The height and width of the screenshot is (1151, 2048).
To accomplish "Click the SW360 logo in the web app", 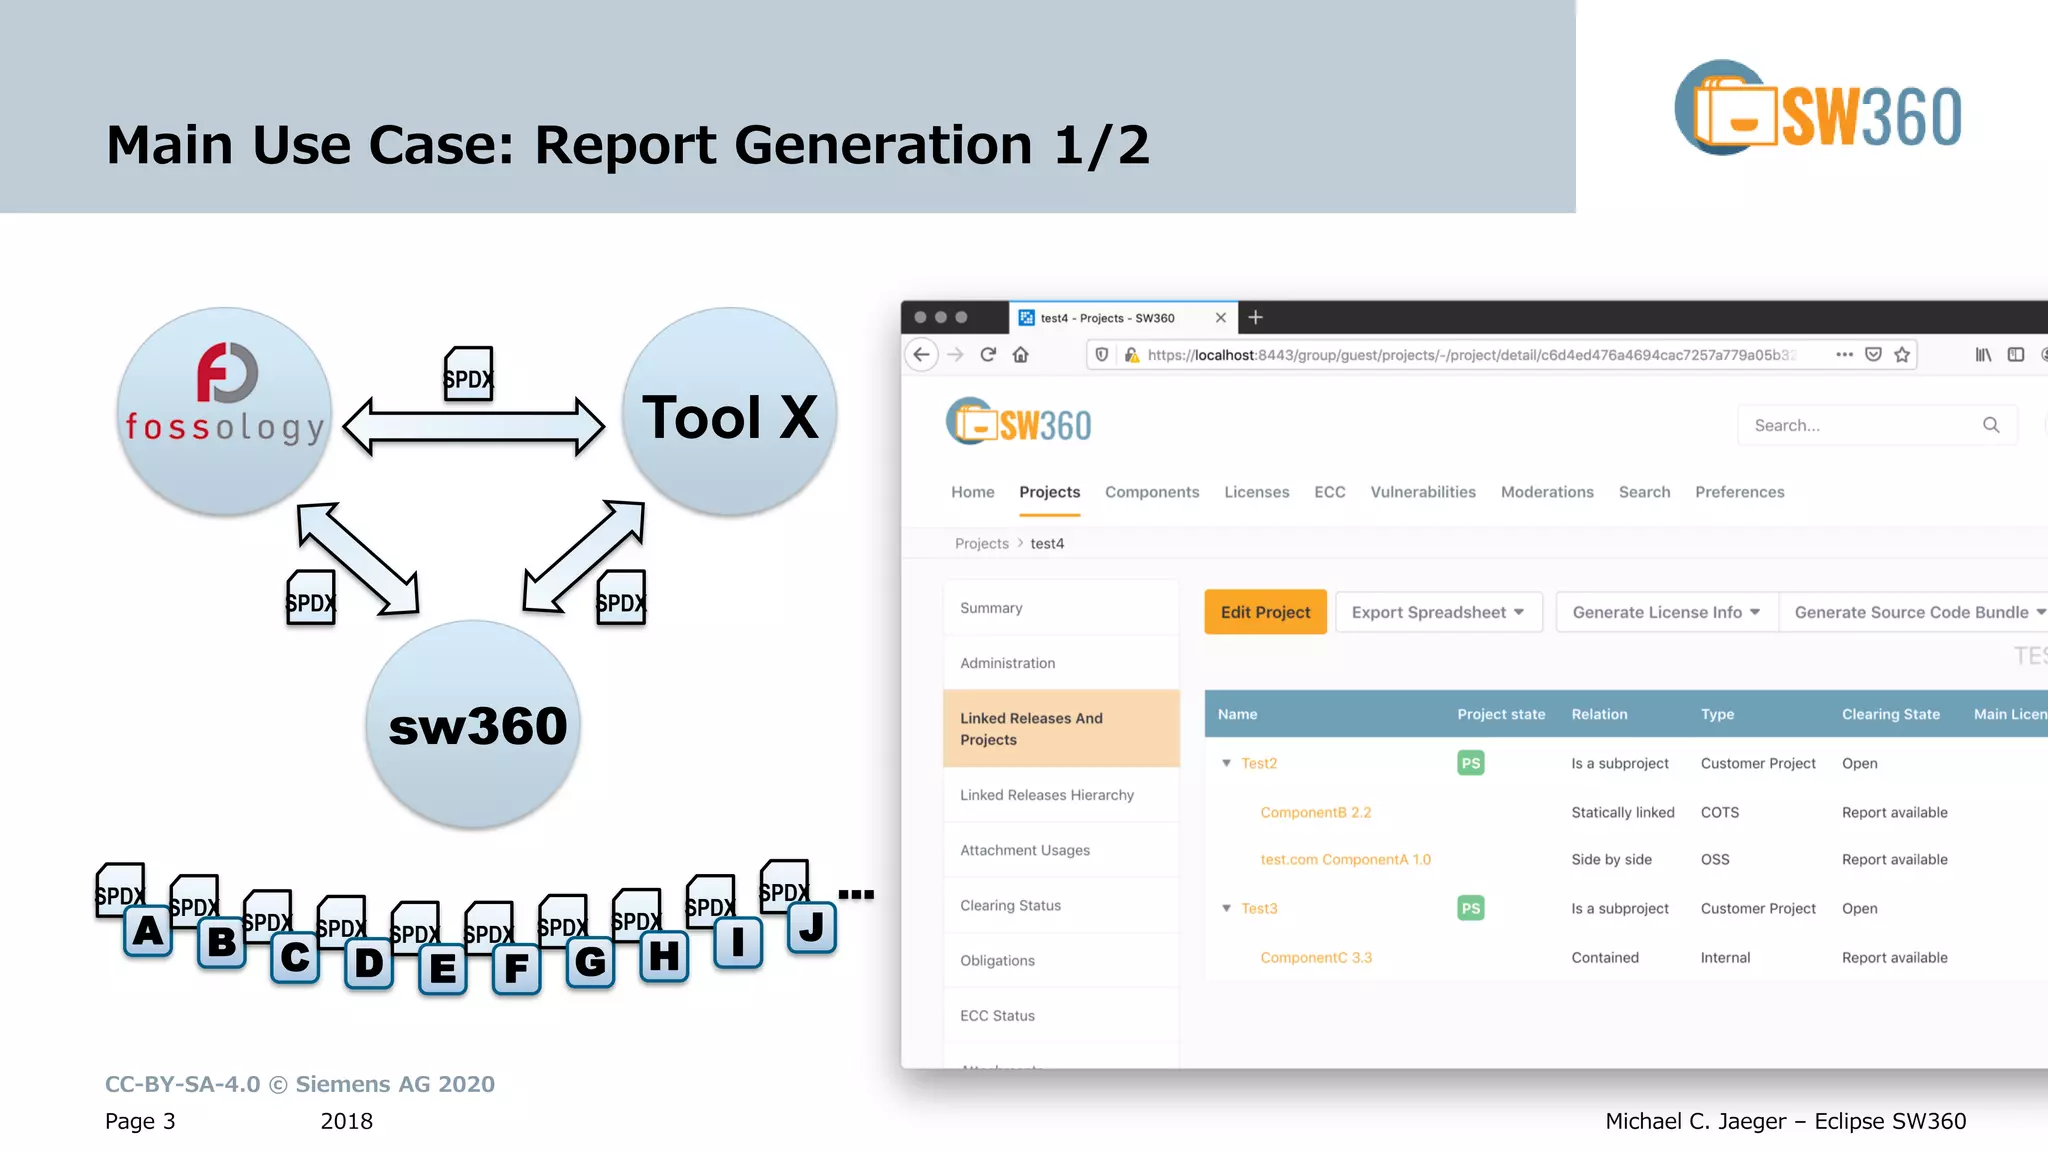I will pos(1018,422).
